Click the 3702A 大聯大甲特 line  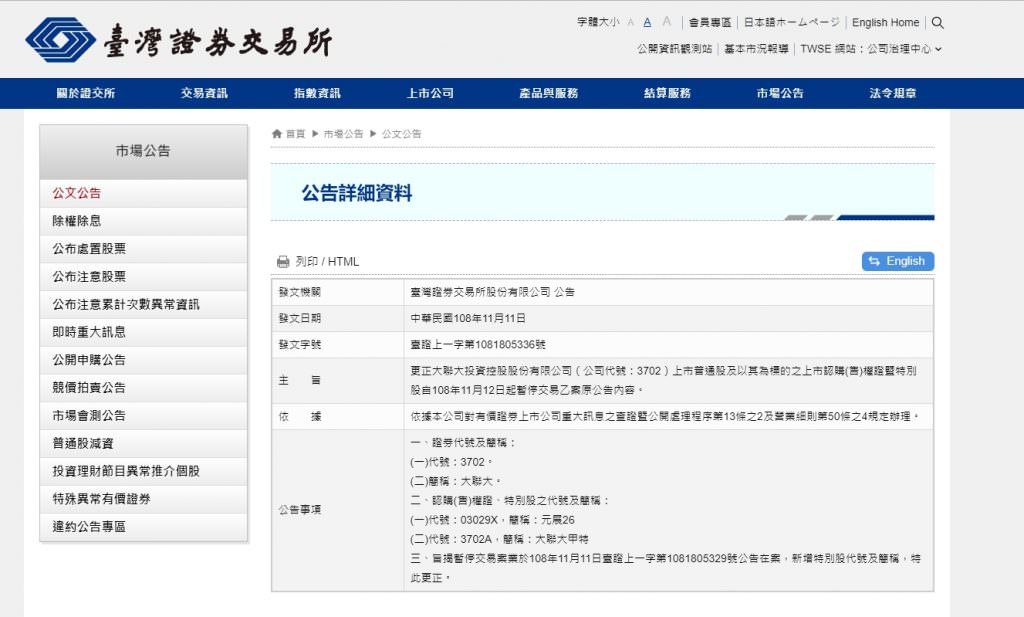pos(500,539)
